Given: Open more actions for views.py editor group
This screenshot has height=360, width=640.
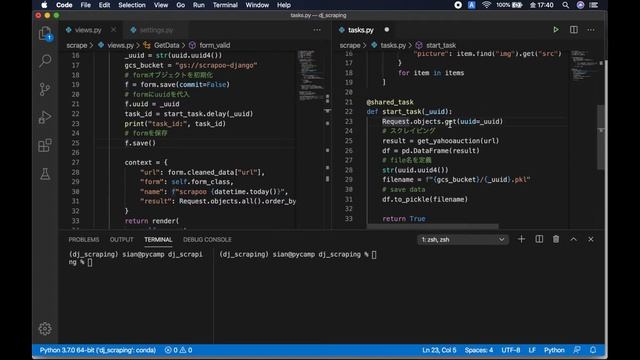Looking at the screenshot, I should [317, 30].
